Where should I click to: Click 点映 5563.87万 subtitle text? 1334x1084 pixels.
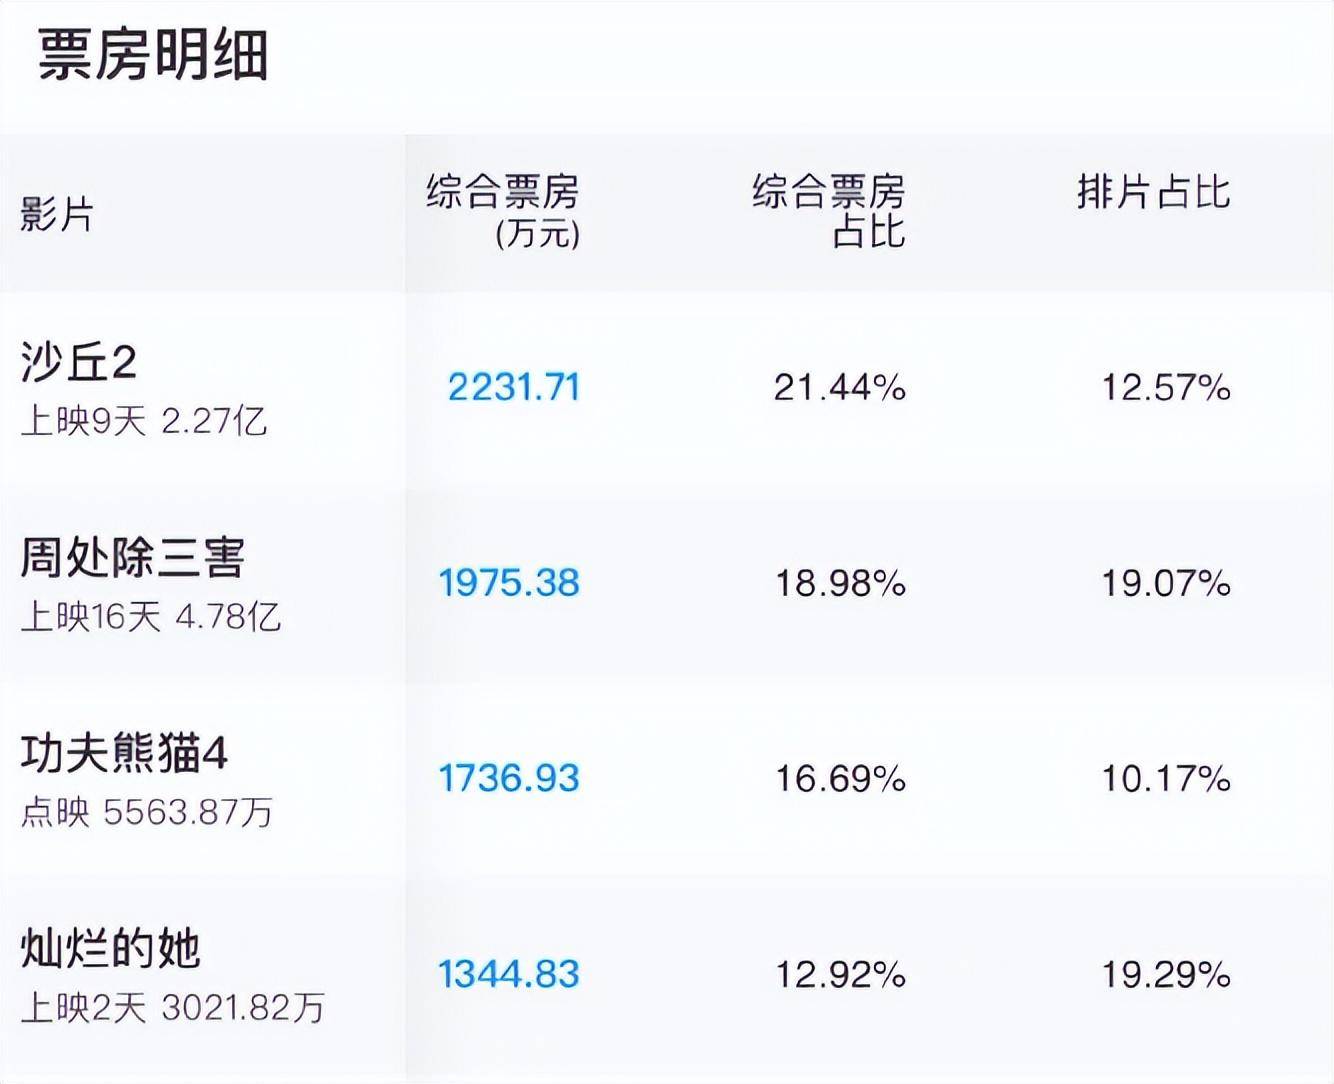[147, 812]
